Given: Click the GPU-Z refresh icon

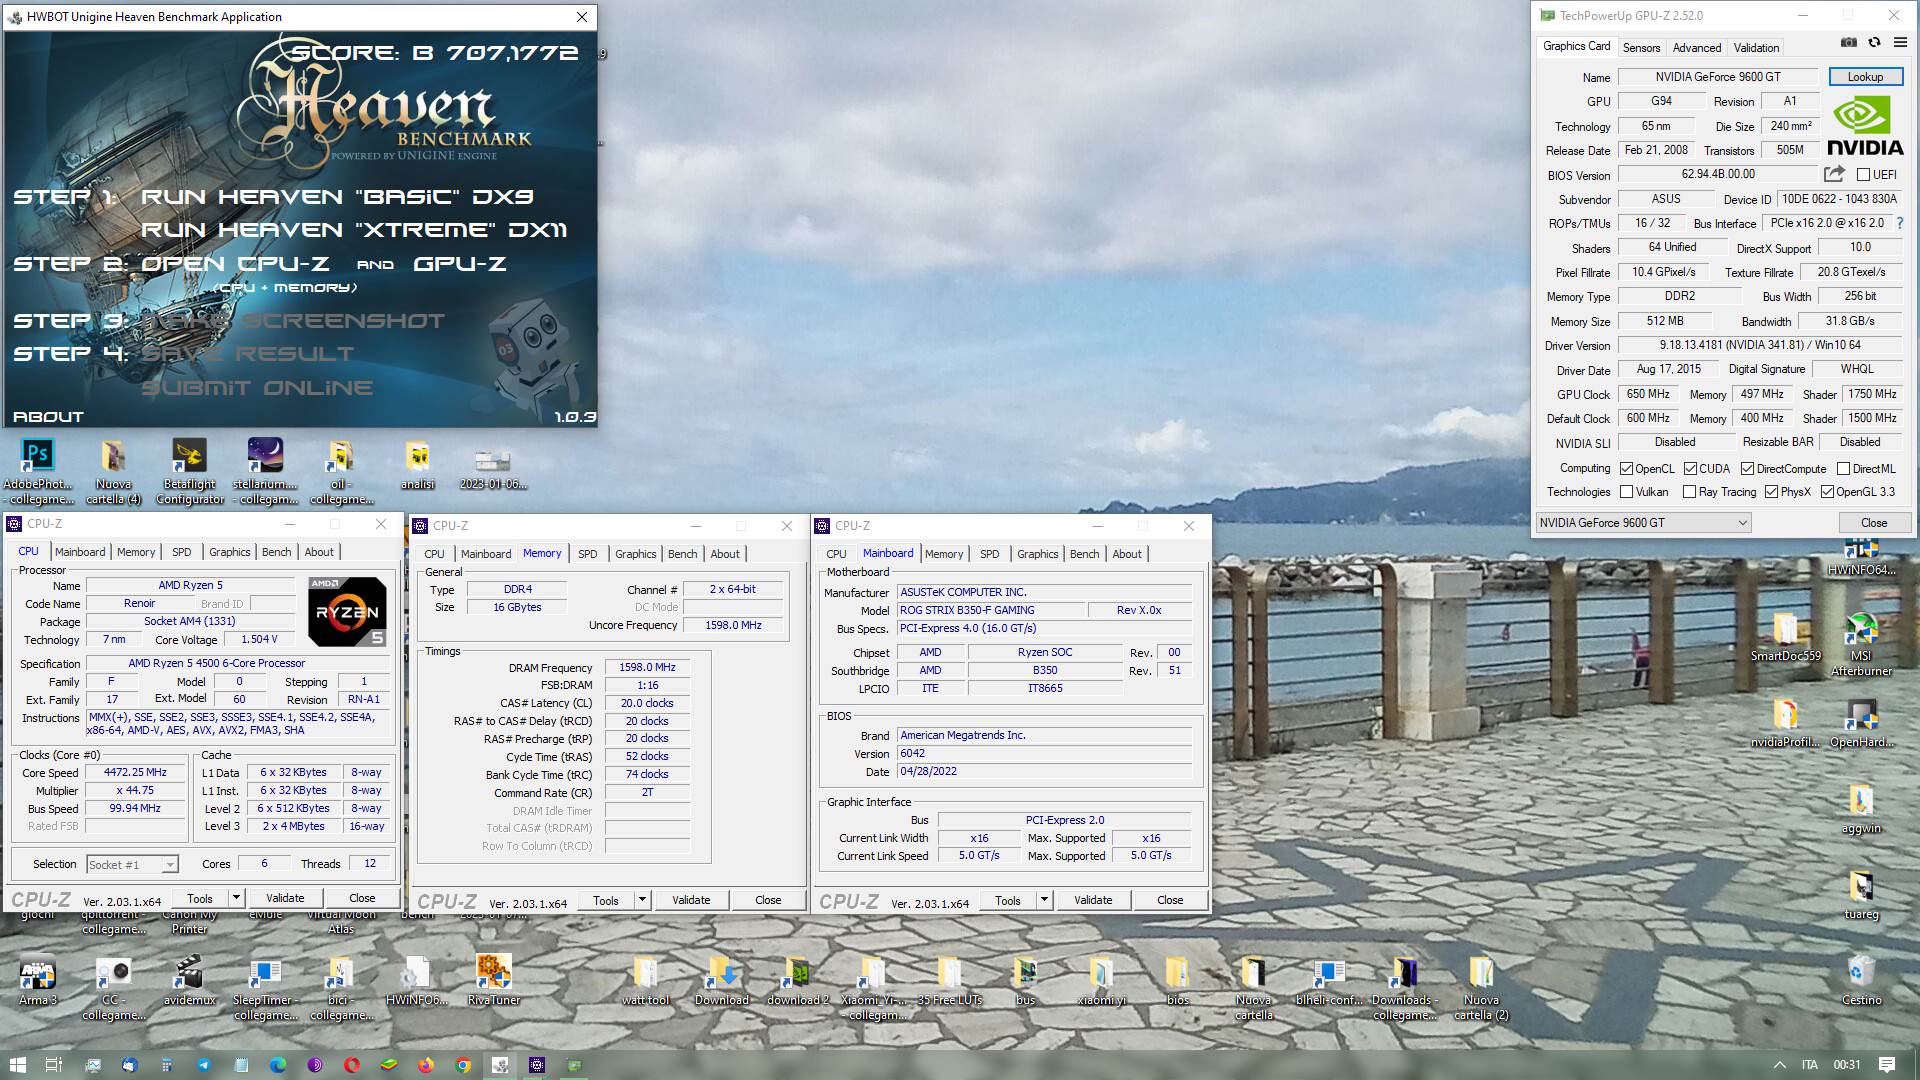Looking at the screenshot, I should click(1874, 42).
